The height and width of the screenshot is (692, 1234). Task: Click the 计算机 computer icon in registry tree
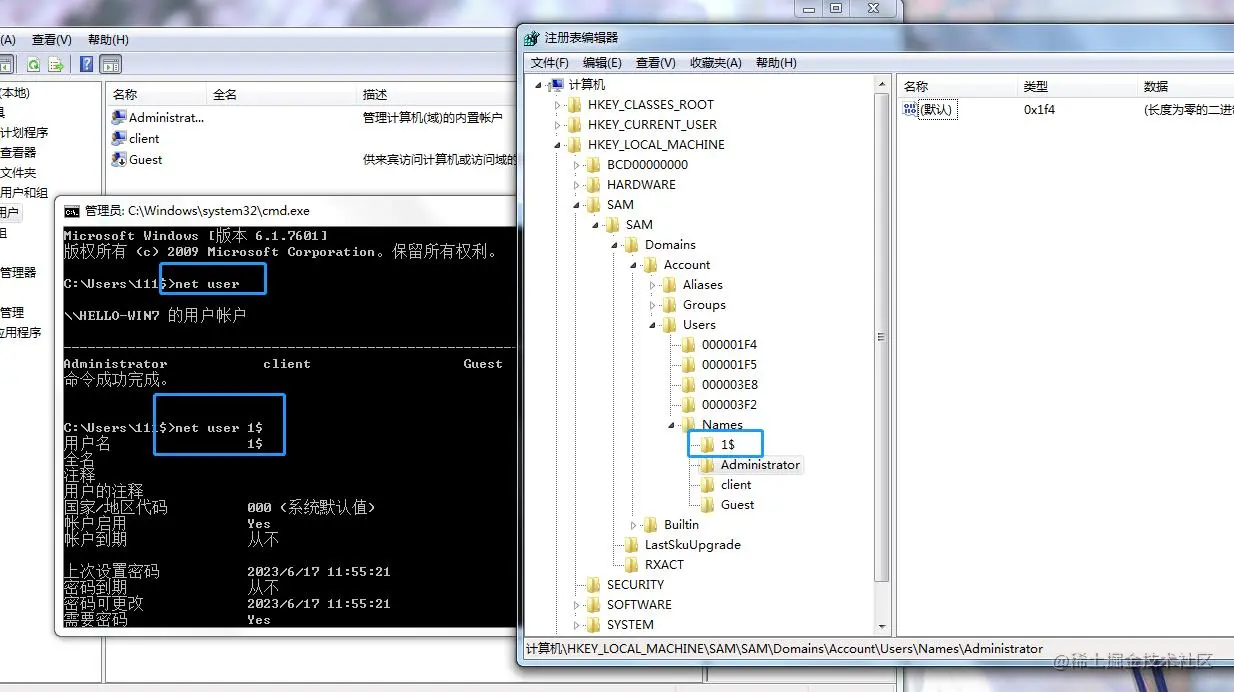coord(557,85)
